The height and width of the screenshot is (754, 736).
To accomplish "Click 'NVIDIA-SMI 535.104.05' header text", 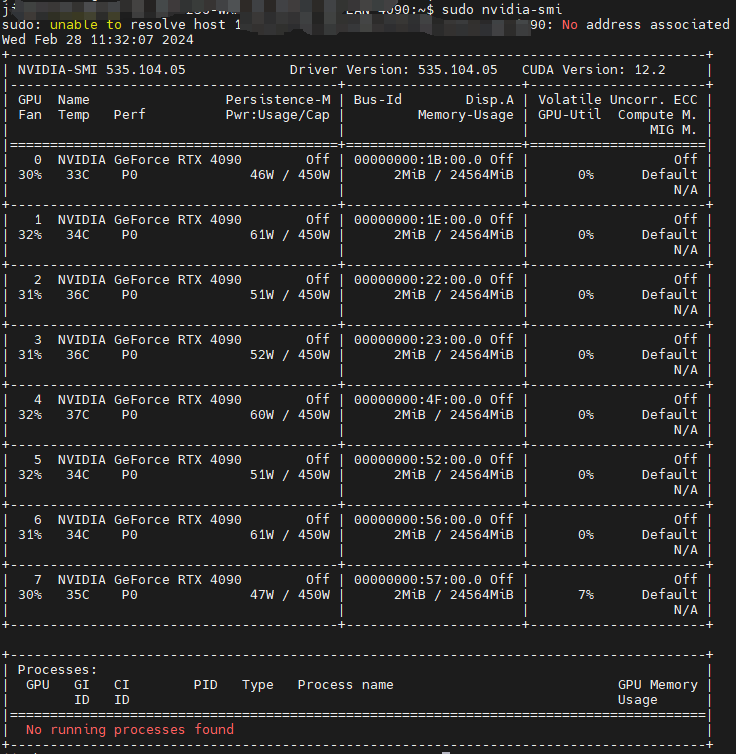I will [101, 70].
